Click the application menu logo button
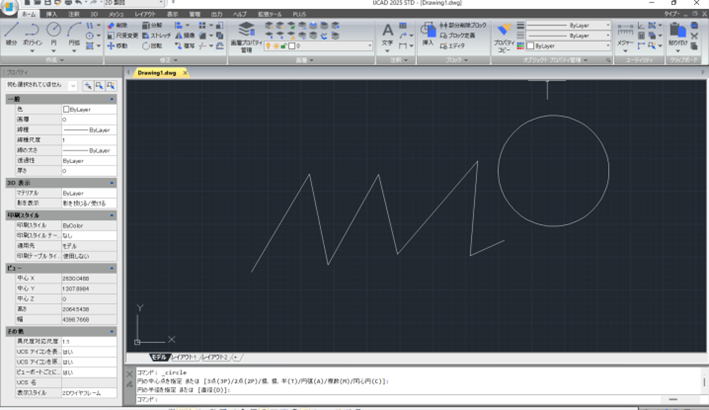 [x=9, y=7]
